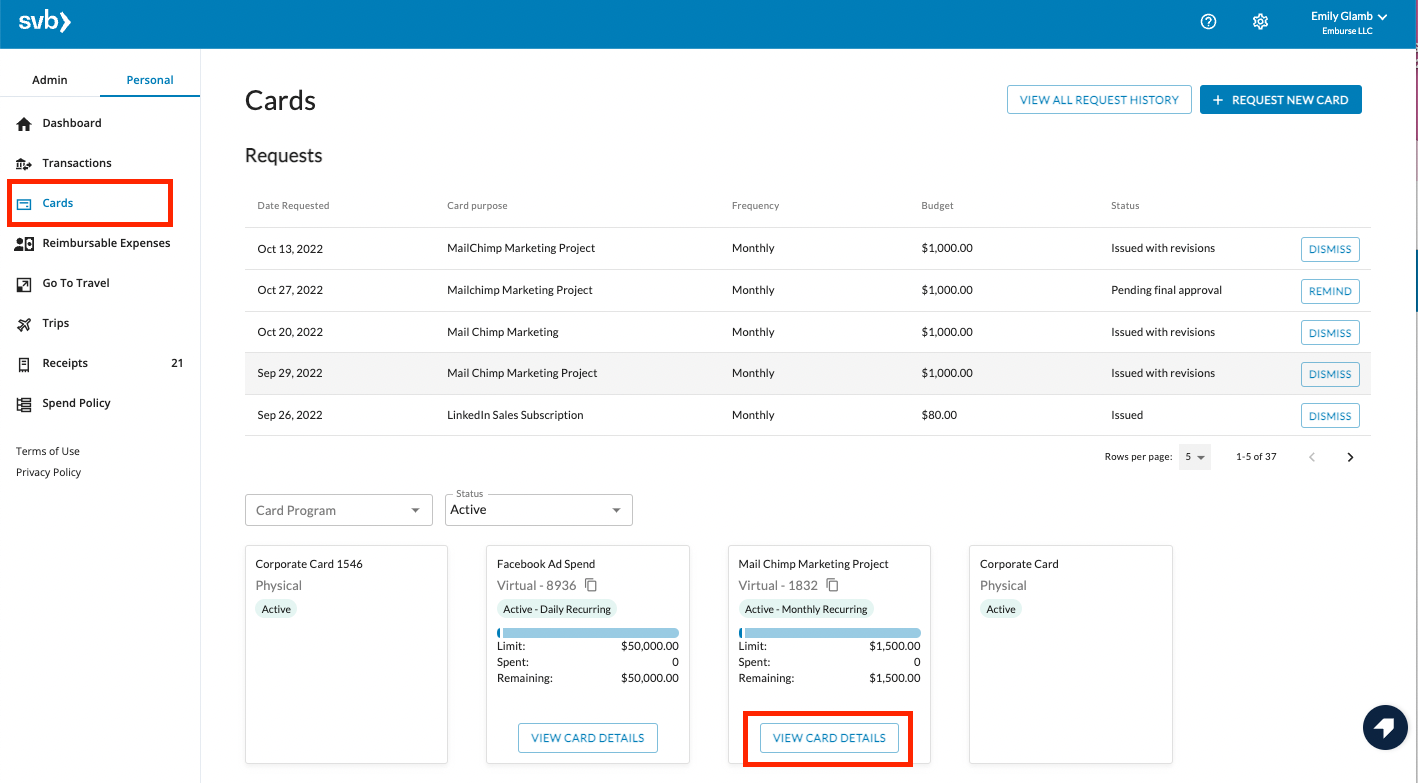The width and height of the screenshot is (1418, 783).
Task: Click the Budget column header
Action: 937,206
